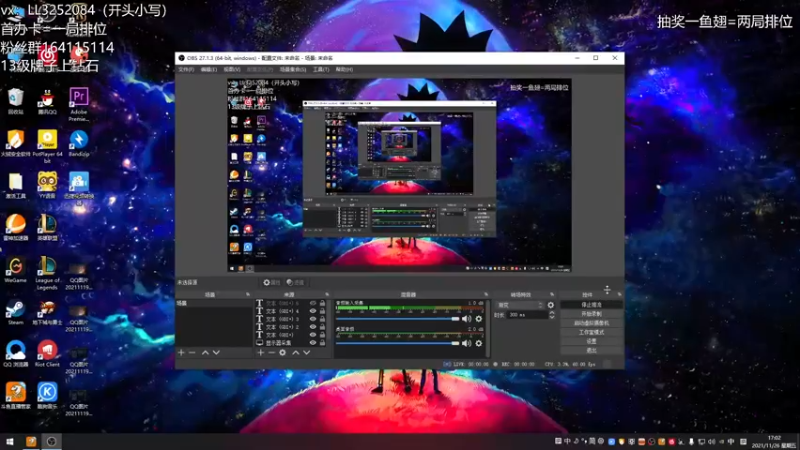800x450 pixels.
Task: Open settings gear for 桌面音频 channel
Action: 479,343
